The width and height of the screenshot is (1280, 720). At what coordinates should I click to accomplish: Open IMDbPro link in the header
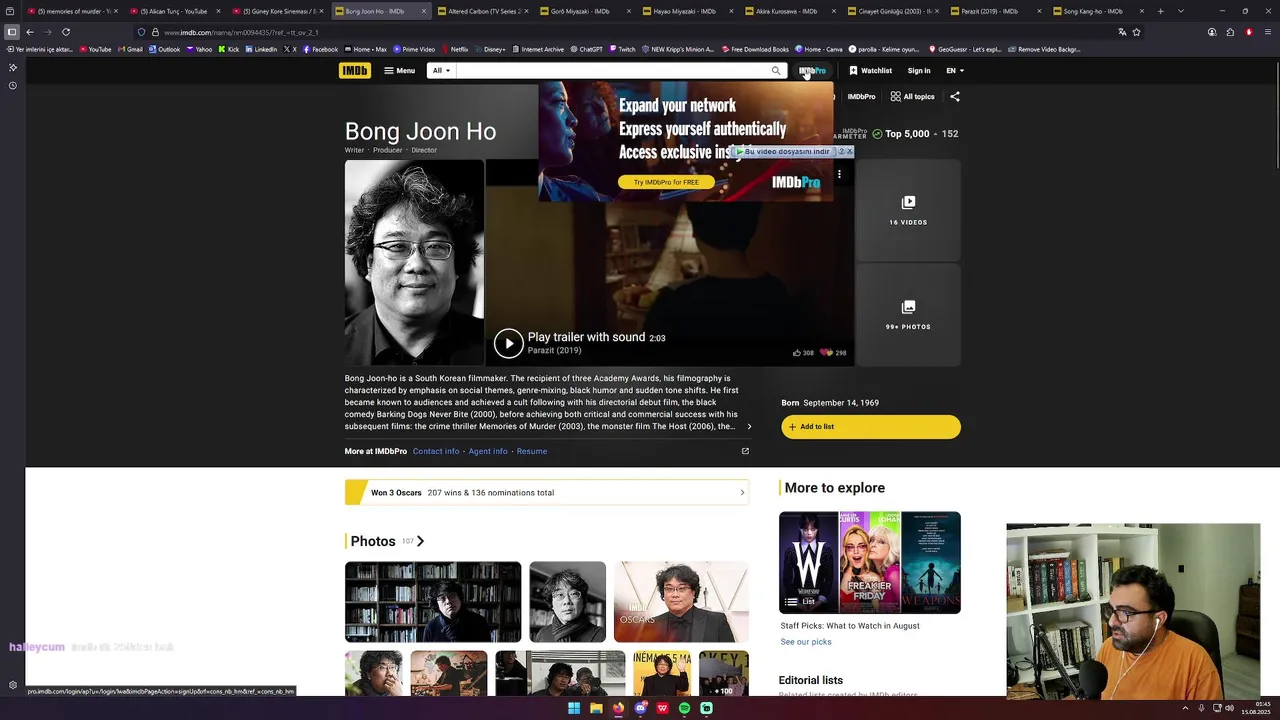[812, 70]
